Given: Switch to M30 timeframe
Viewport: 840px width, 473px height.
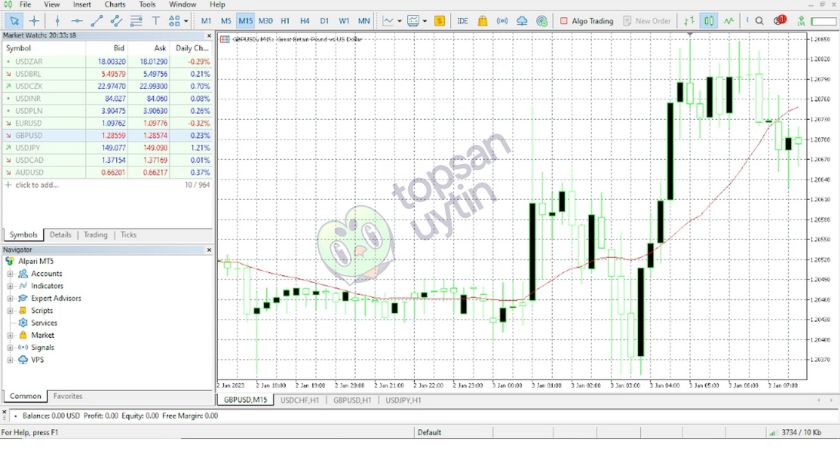Looking at the screenshot, I should tap(265, 20).
